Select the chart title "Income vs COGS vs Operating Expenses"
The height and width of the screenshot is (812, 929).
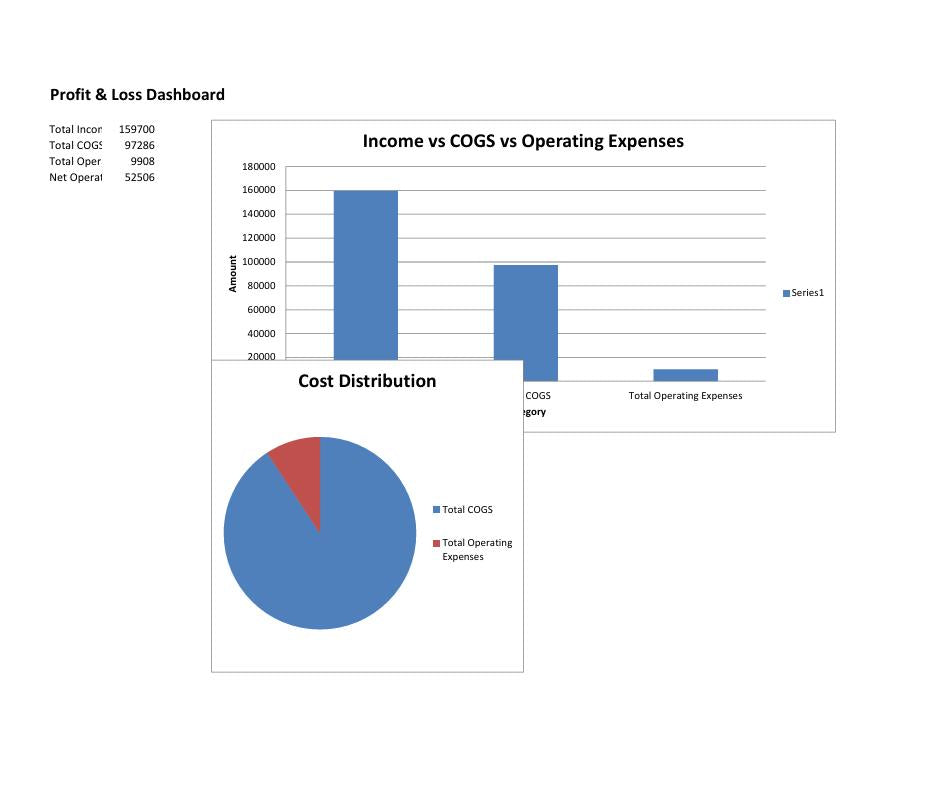tap(523, 141)
